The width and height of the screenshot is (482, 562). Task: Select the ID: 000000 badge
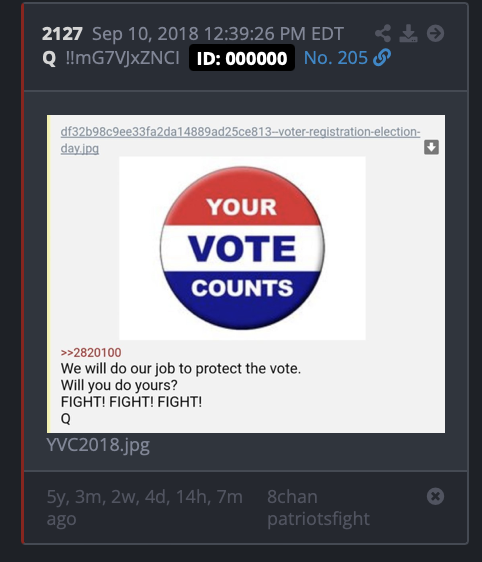(x=242, y=58)
